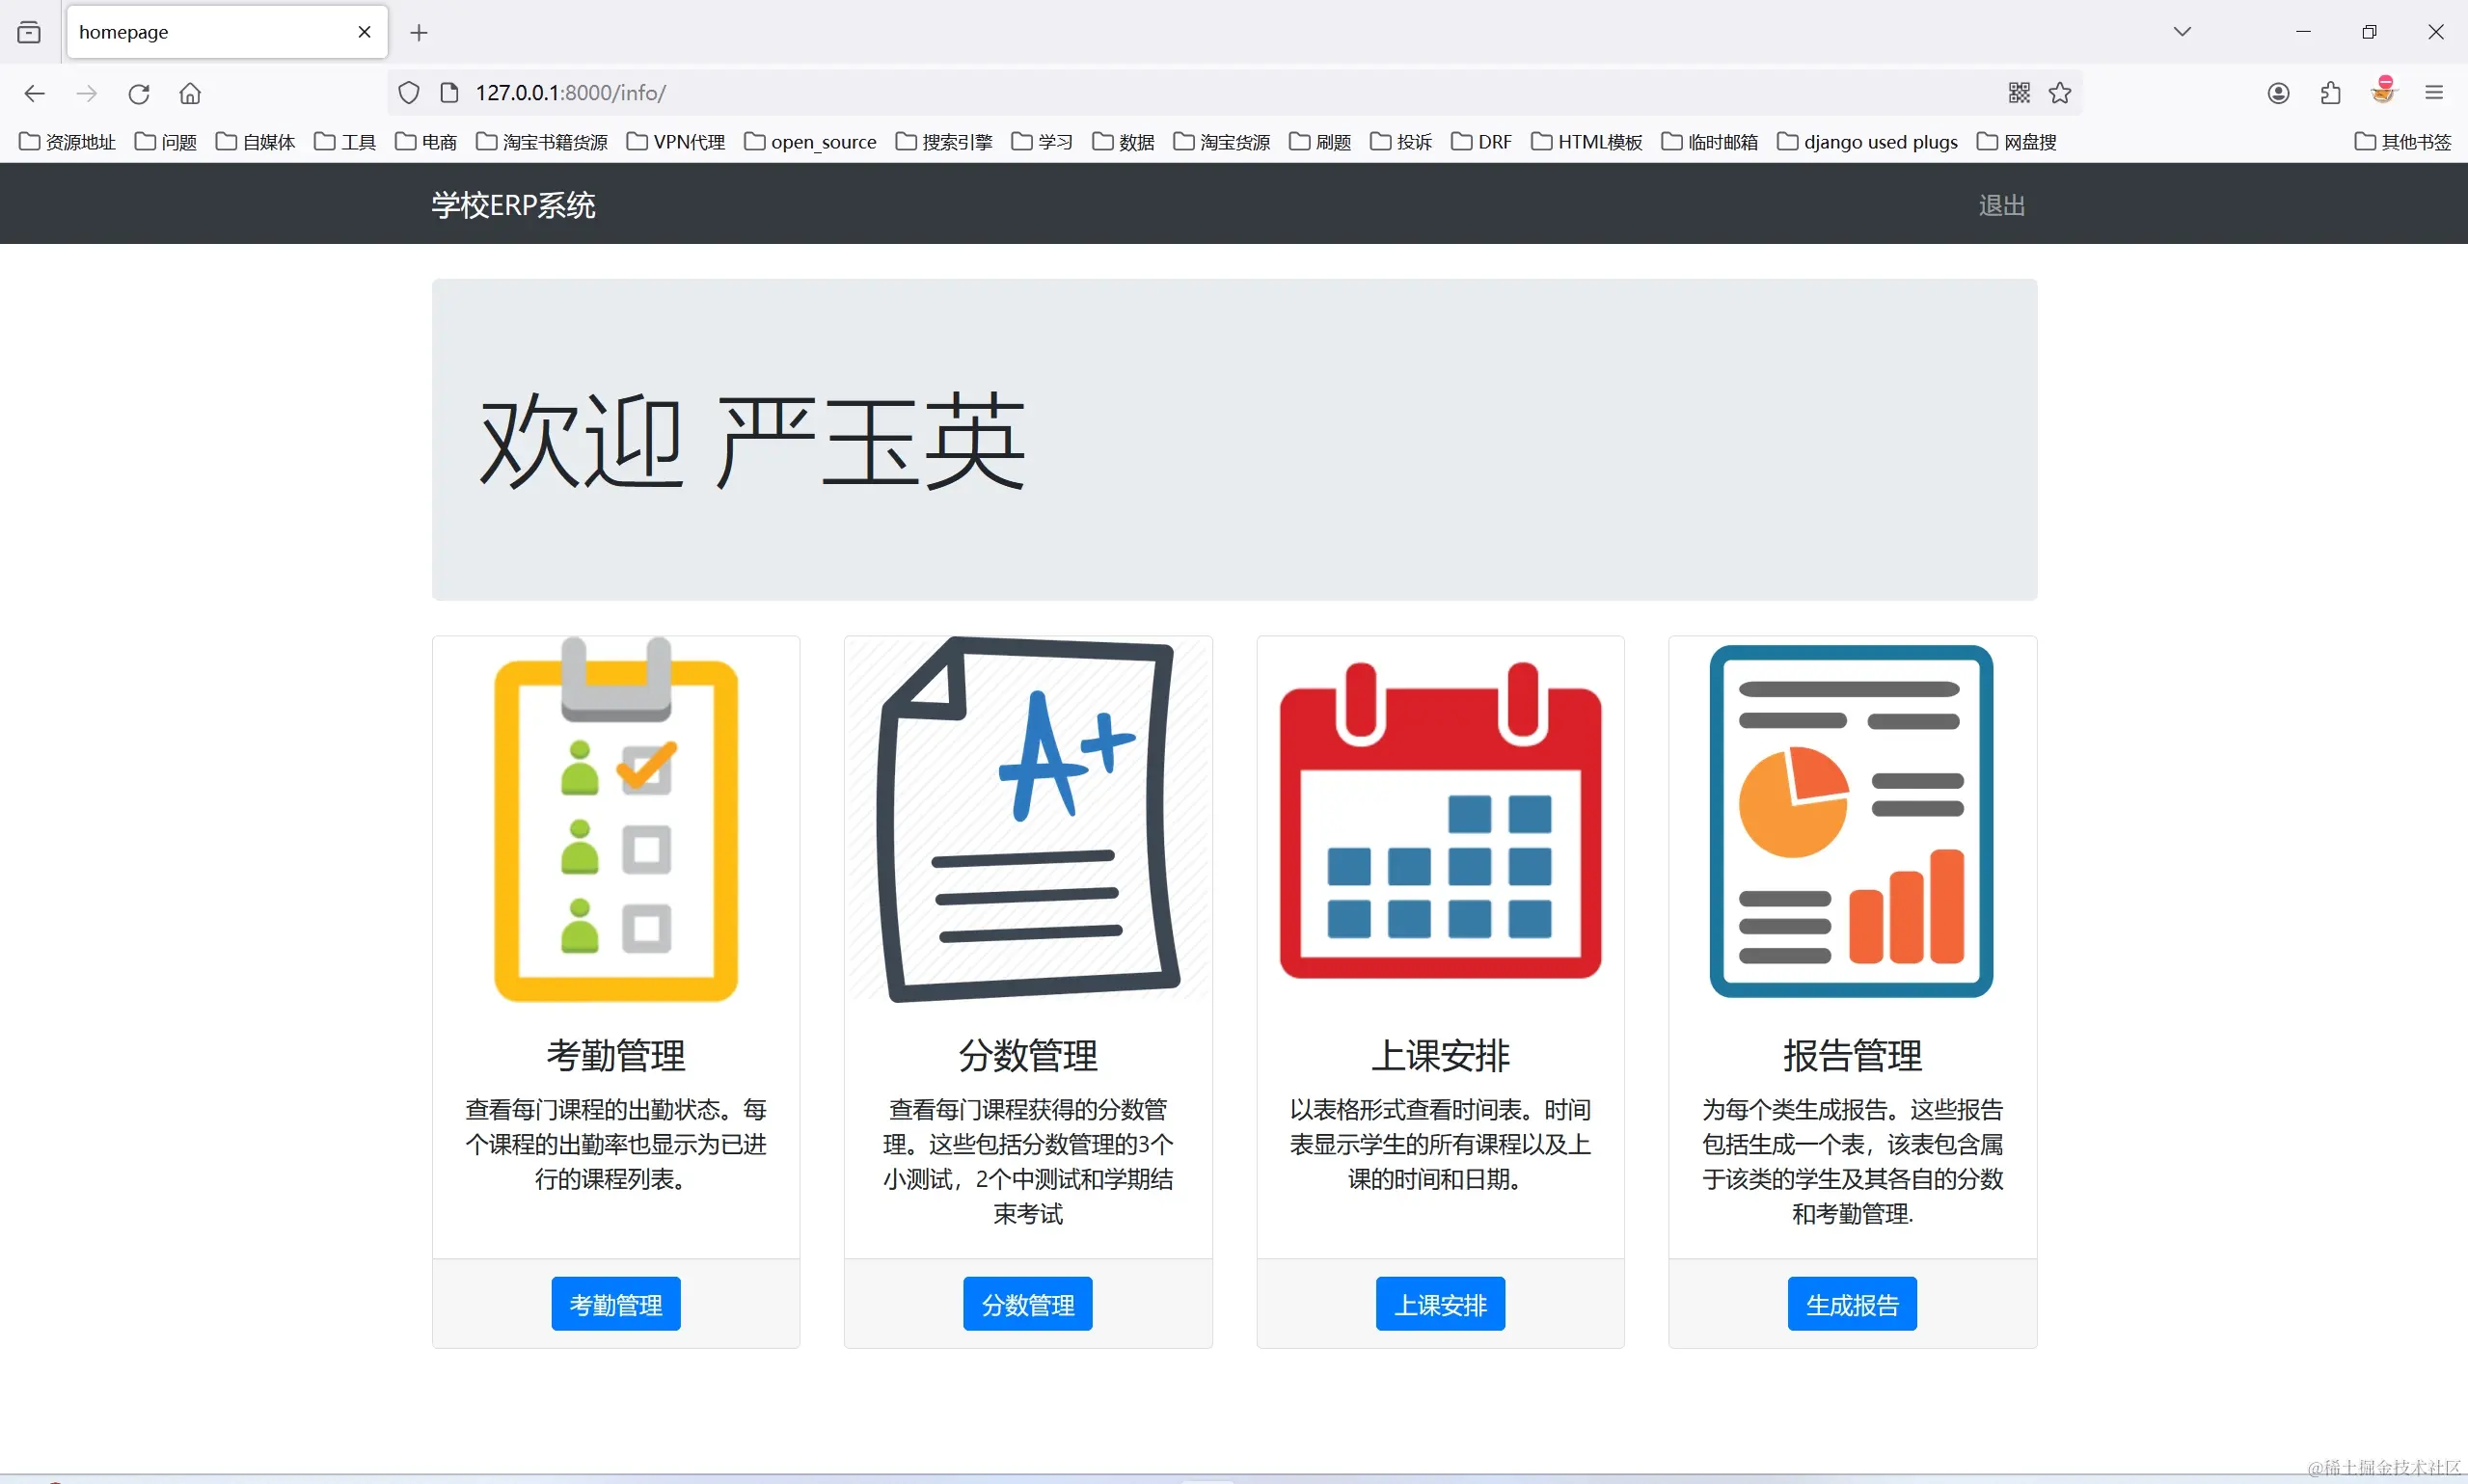Click the A+ grade paper image
This screenshot has width=2468, height=1484.
(1028, 820)
